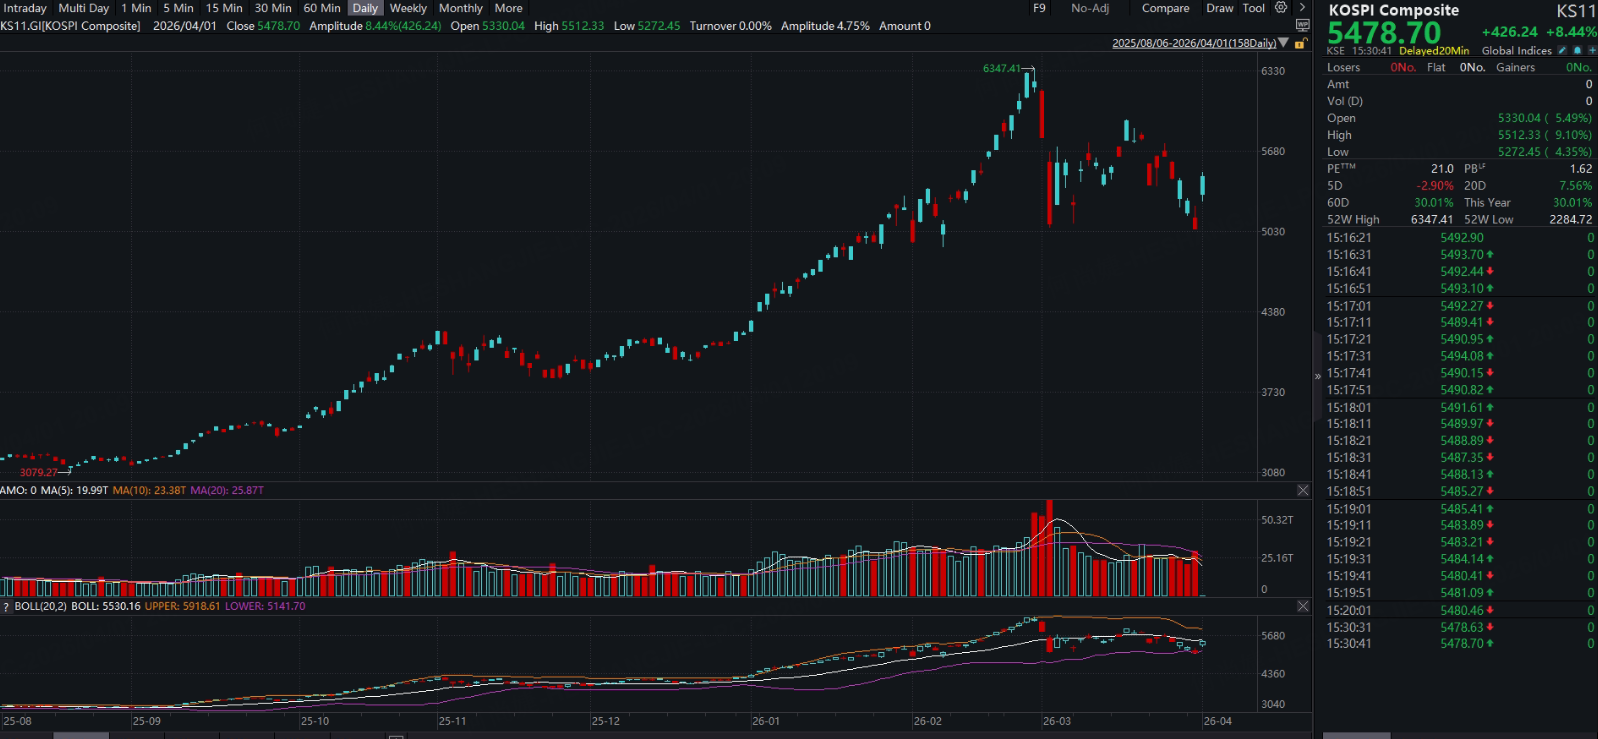Open the Draw tools button

(1219, 8)
